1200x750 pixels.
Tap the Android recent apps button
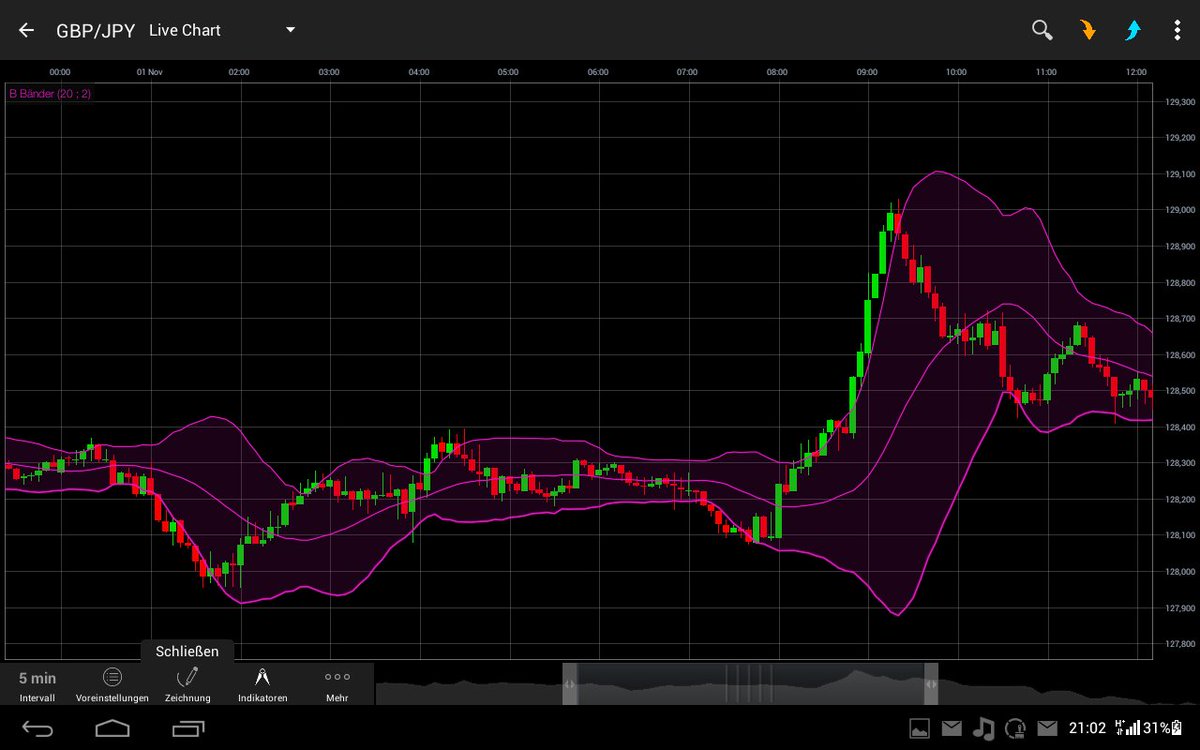(x=187, y=728)
